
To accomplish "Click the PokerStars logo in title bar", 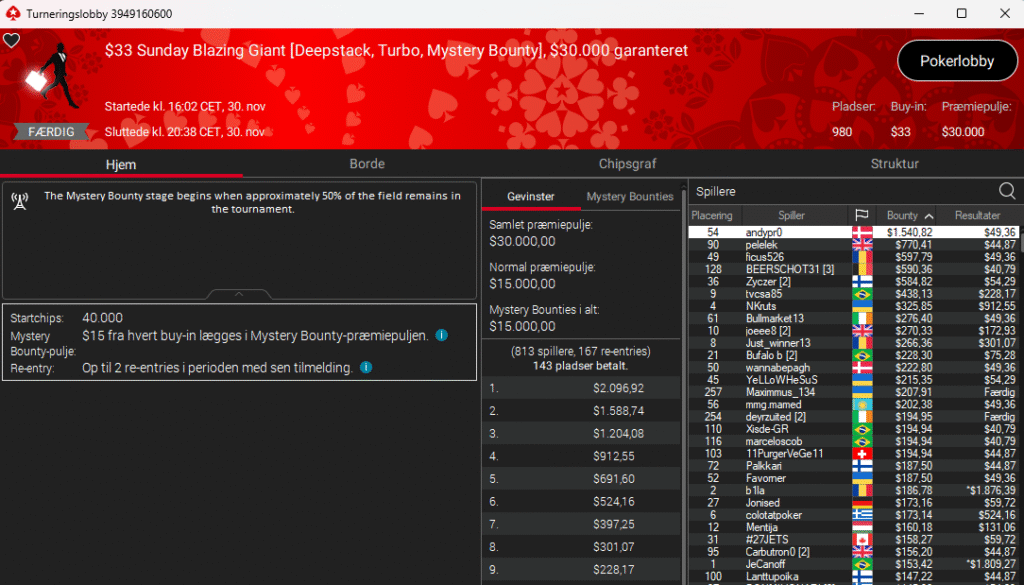I will [12, 13].
